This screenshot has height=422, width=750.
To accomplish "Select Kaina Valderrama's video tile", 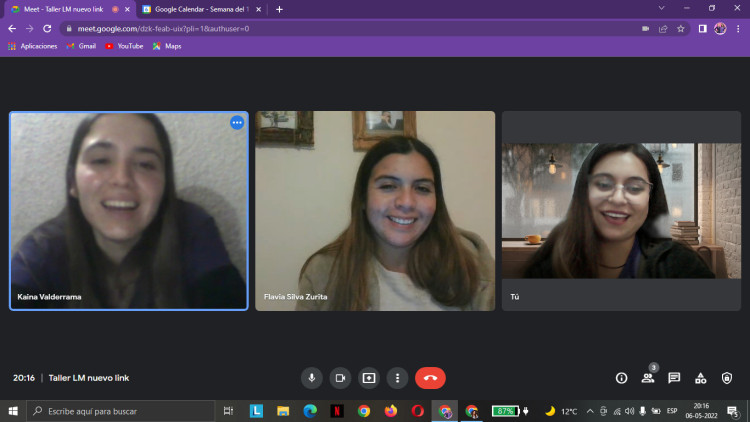I will 129,211.
